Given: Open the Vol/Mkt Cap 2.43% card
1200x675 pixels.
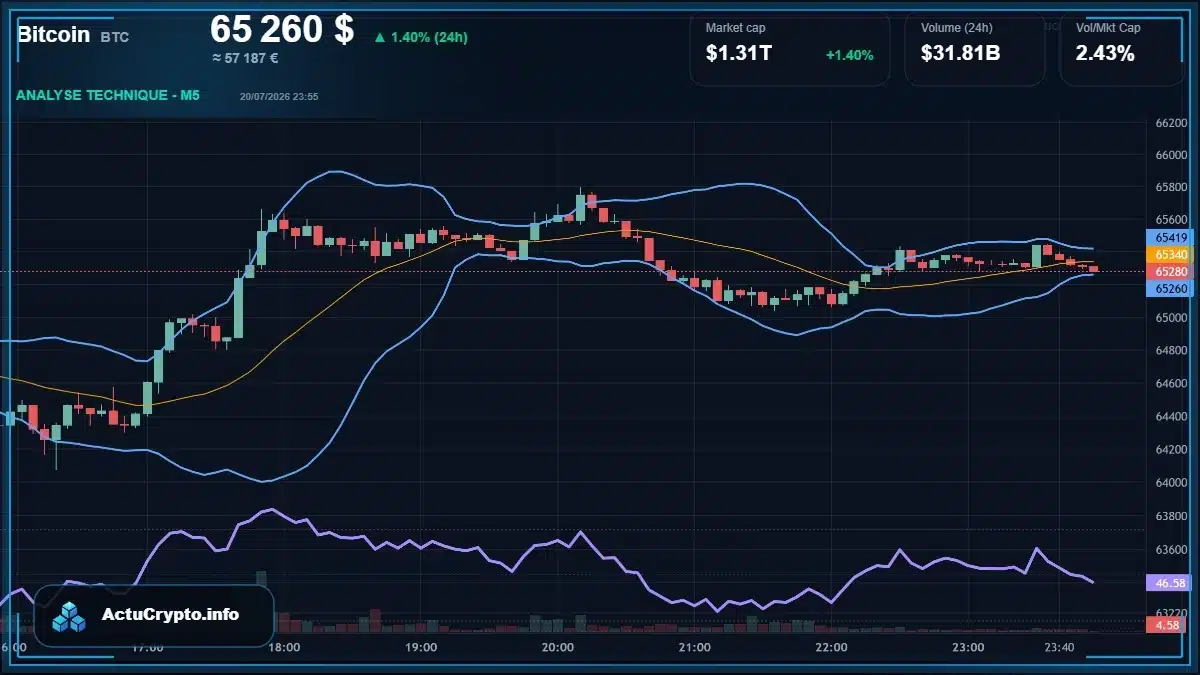Looking at the screenshot, I should click(x=1121, y=47).
